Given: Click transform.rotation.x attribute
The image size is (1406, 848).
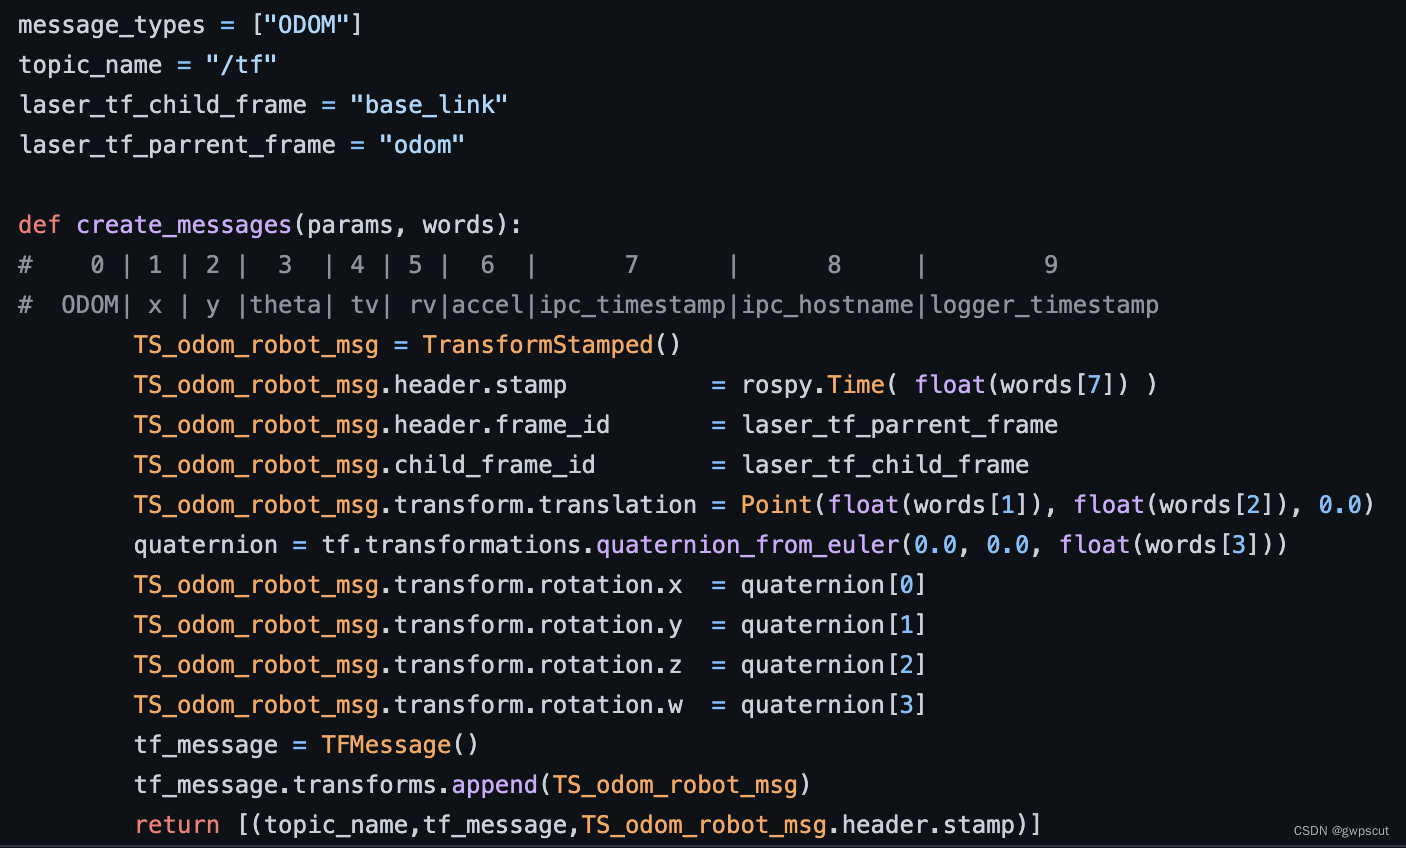Looking at the screenshot, I should tap(538, 585).
